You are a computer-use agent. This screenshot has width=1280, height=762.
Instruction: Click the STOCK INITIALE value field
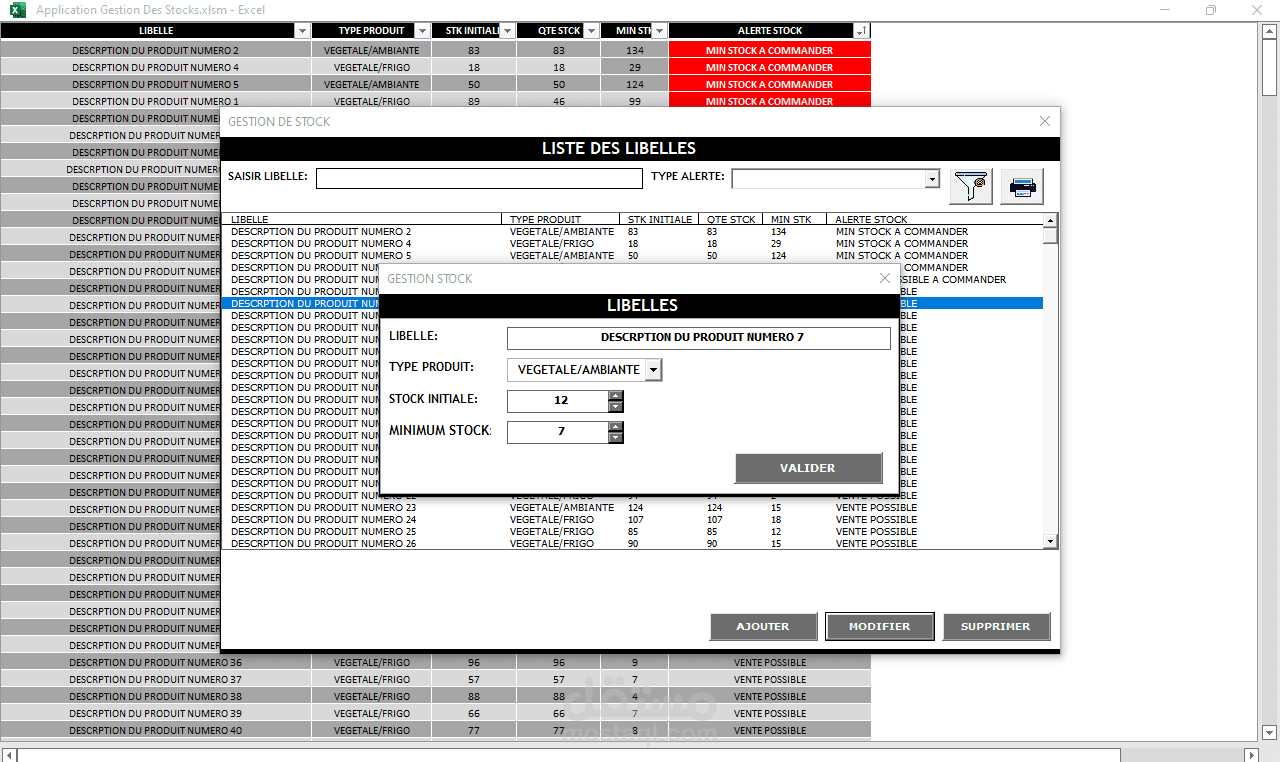(x=558, y=401)
